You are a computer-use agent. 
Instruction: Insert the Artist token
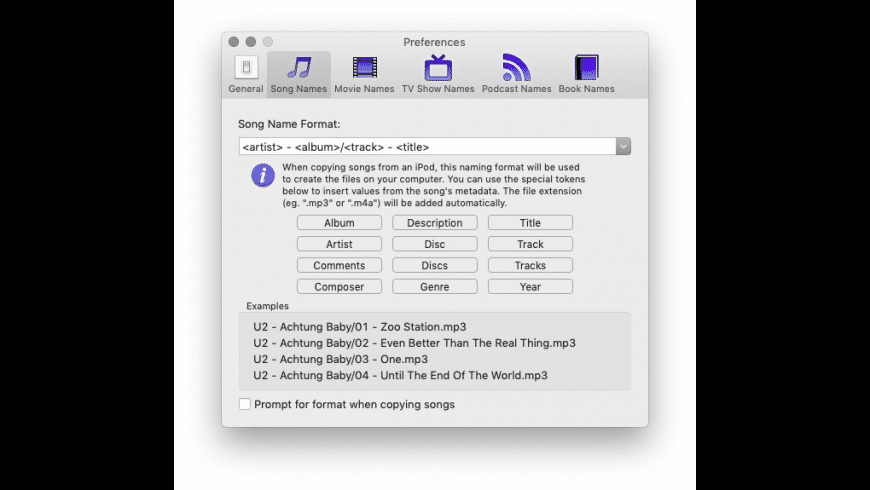coord(339,244)
